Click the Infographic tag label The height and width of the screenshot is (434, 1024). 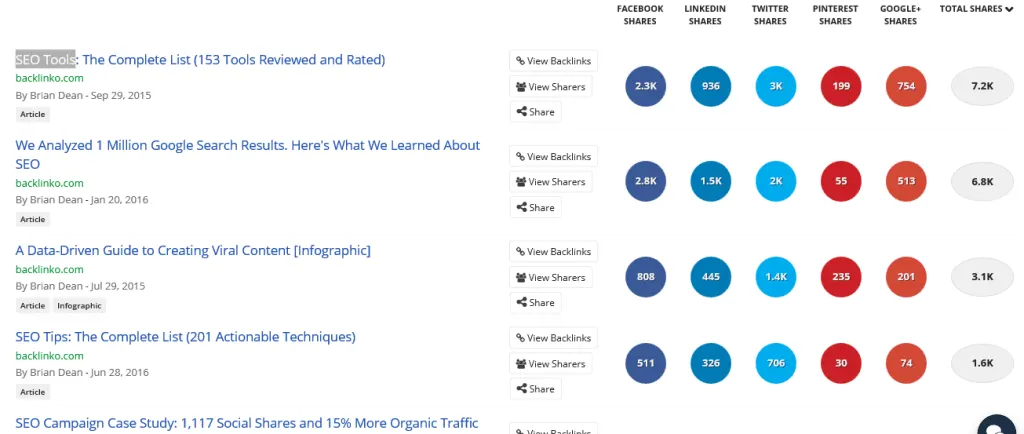pyautogui.click(x=79, y=305)
